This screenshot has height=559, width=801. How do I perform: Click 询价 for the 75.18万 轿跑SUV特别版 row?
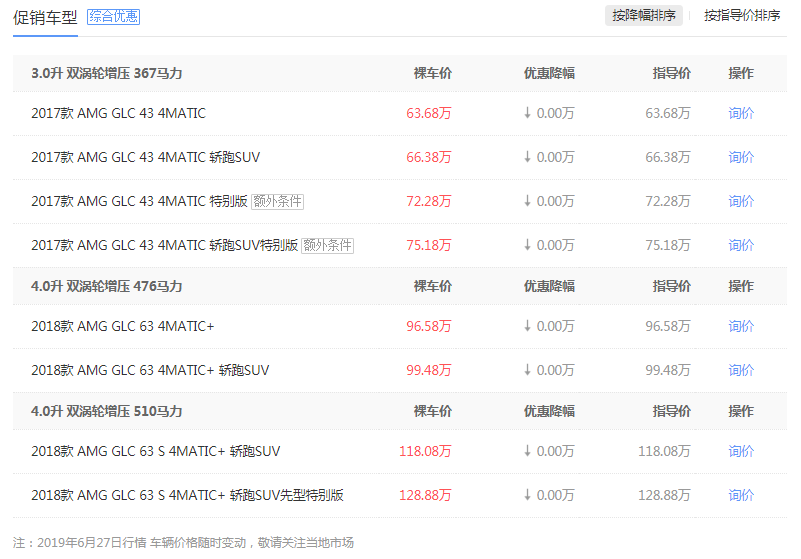point(741,245)
